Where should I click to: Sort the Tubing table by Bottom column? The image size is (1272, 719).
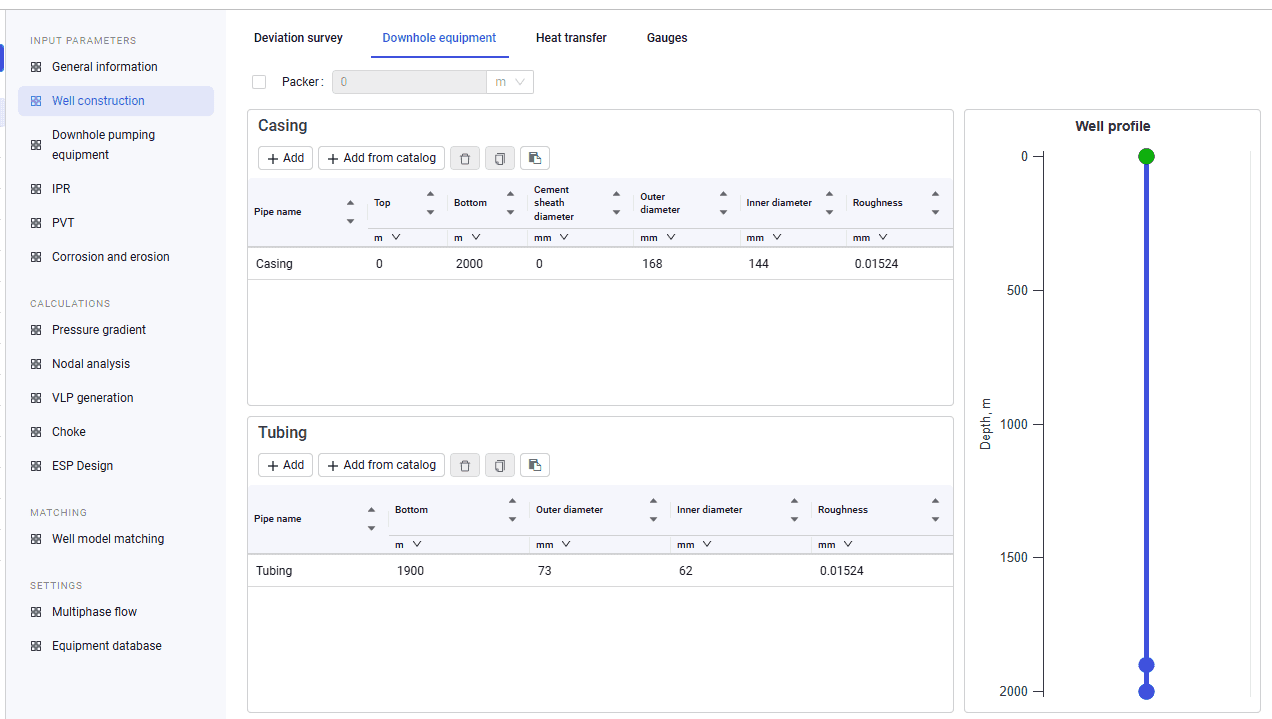512,510
